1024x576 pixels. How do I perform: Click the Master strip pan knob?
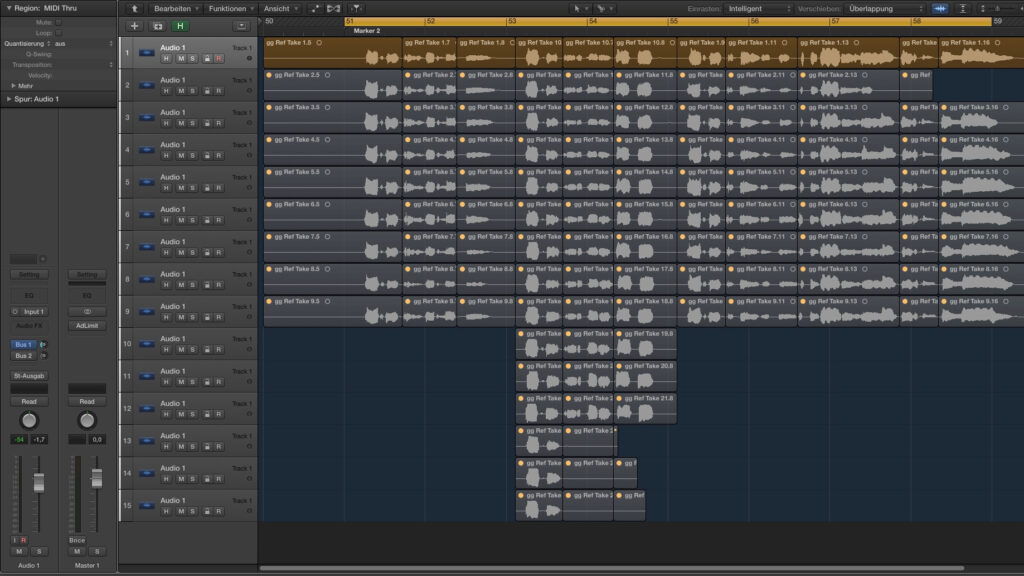pyautogui.click(x=87, y=421)
